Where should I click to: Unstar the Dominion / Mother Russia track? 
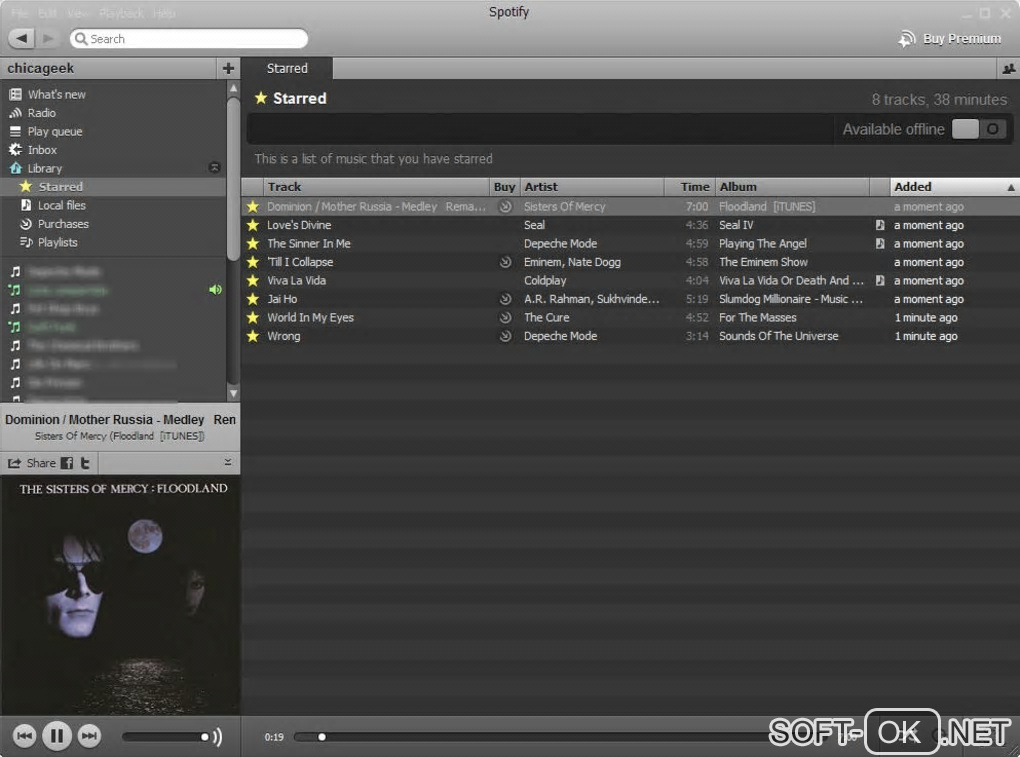click(x=252, y=207)
